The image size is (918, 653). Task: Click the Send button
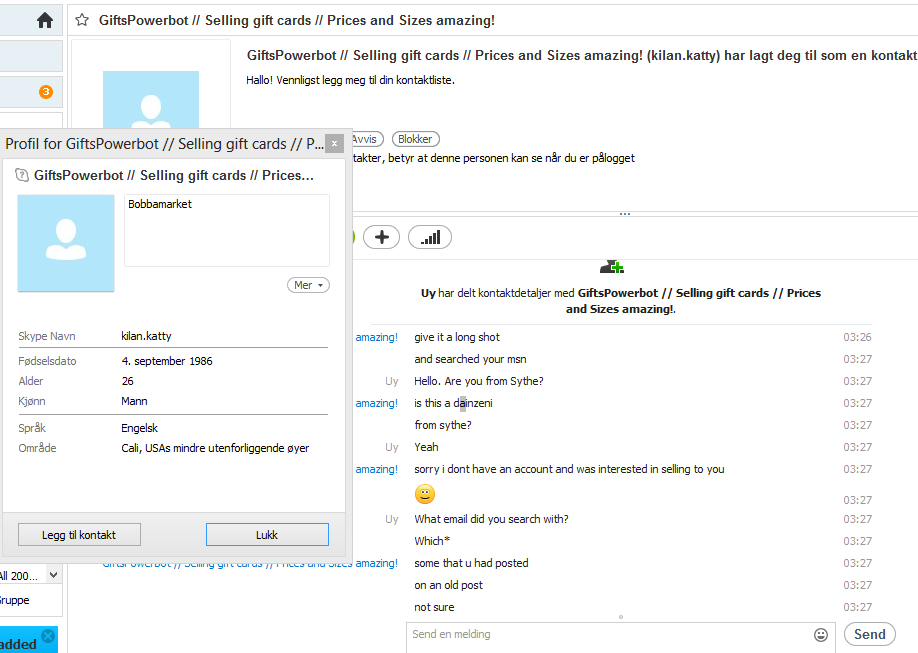coord(869,634)
